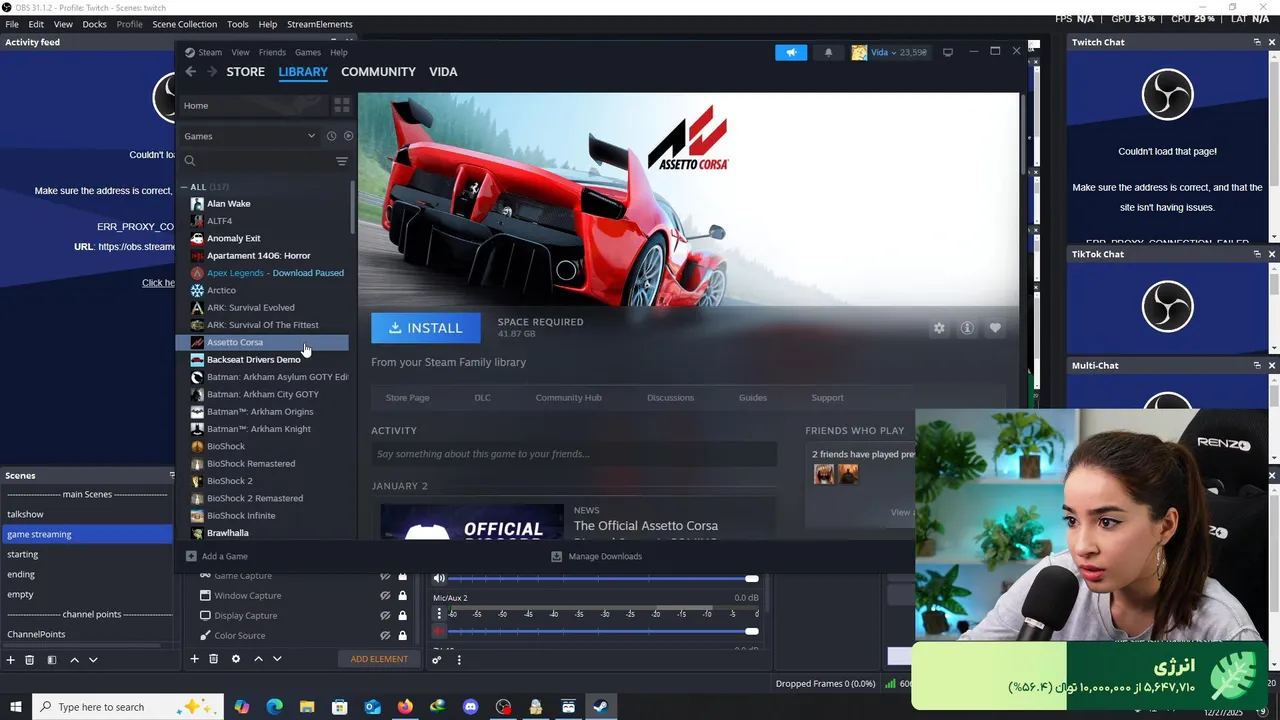This screenshot has height=720, width=1280.
Task: Add Assetto Corsa to favorites heart icon
Action: coord(995,328)
